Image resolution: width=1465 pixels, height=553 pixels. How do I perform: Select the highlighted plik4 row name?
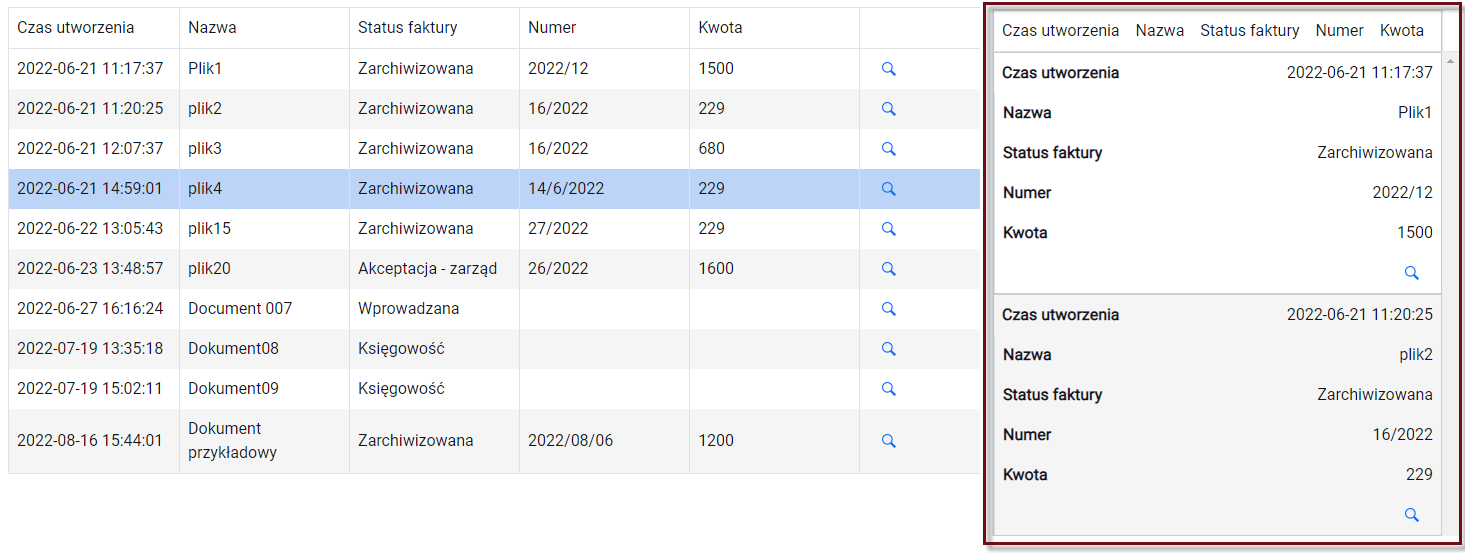[205, 189]
